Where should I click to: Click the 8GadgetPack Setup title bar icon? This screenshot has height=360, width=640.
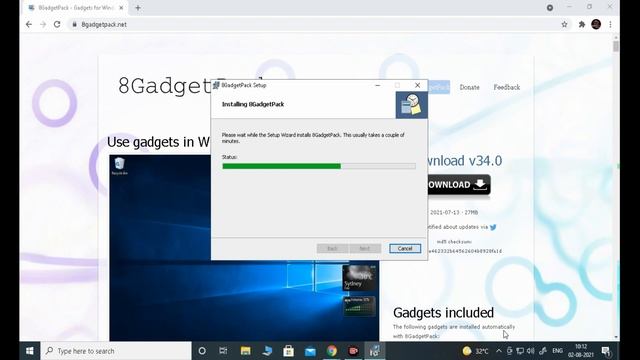(x=216, y=85)
